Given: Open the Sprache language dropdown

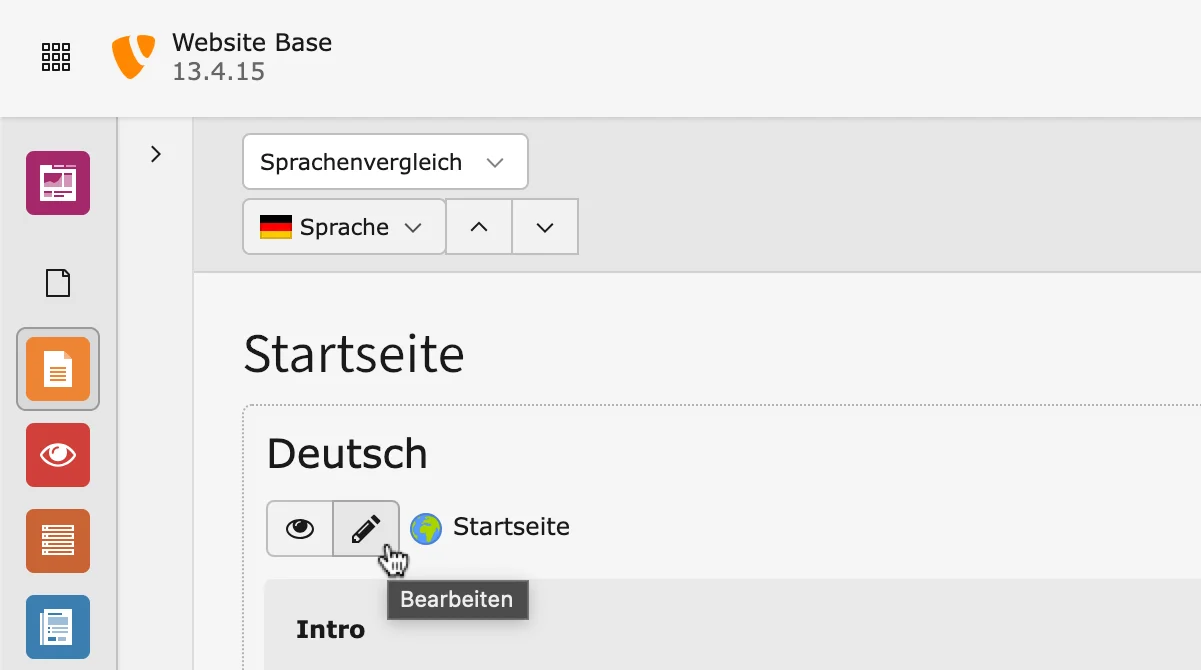Looking at the screenshot, I should coord(343,226).
